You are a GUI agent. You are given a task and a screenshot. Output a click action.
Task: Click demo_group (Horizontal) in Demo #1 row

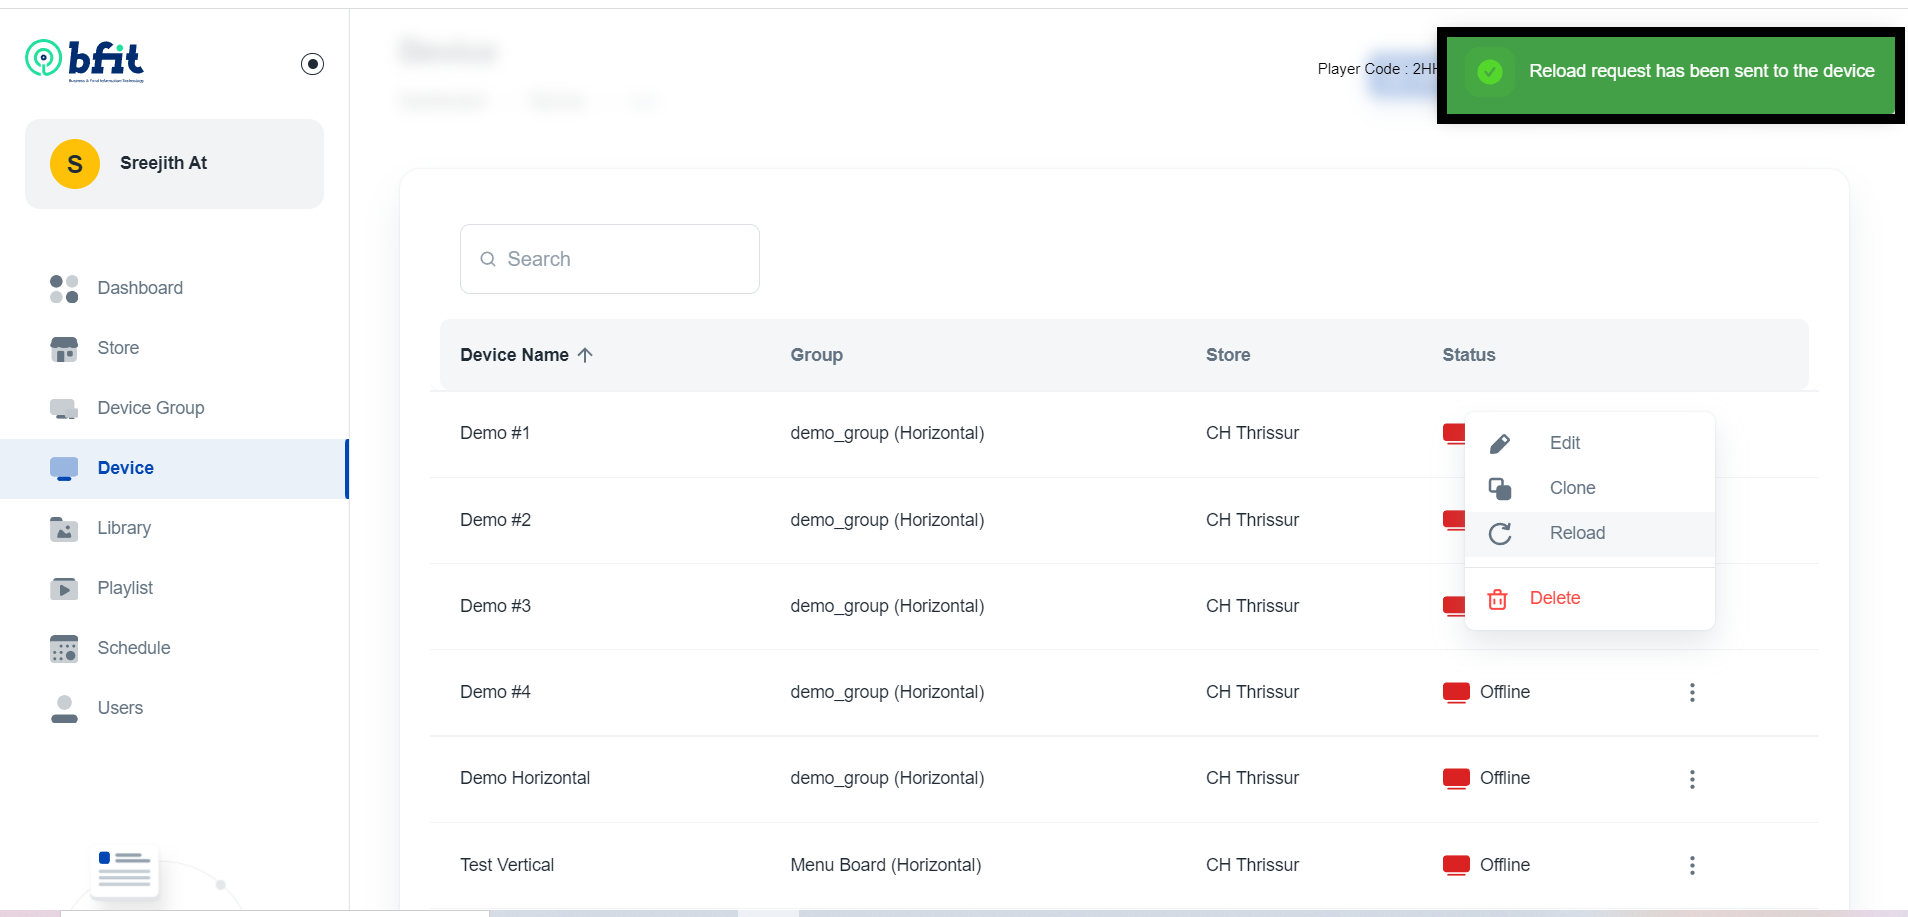887,433
